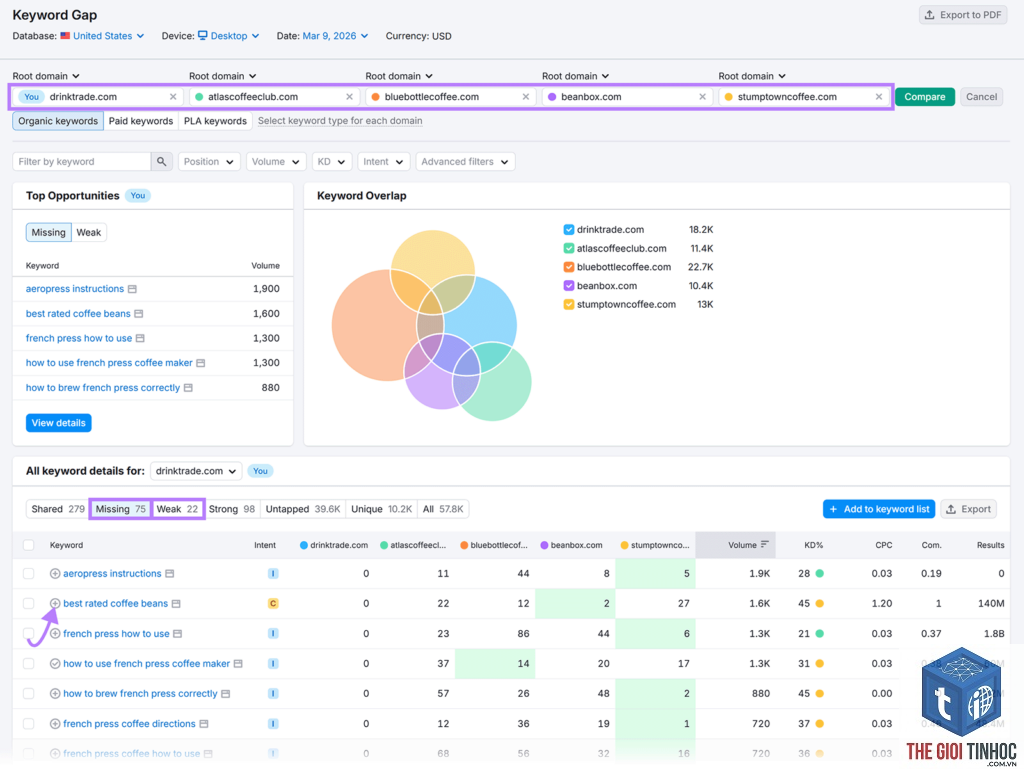Open the KD filter dropdown
1024x769 pixels.
tap(332, 161)
